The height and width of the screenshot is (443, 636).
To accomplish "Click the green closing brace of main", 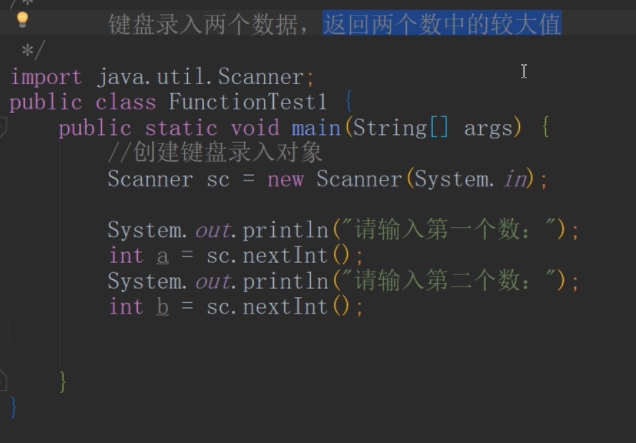I will [64, 381].
